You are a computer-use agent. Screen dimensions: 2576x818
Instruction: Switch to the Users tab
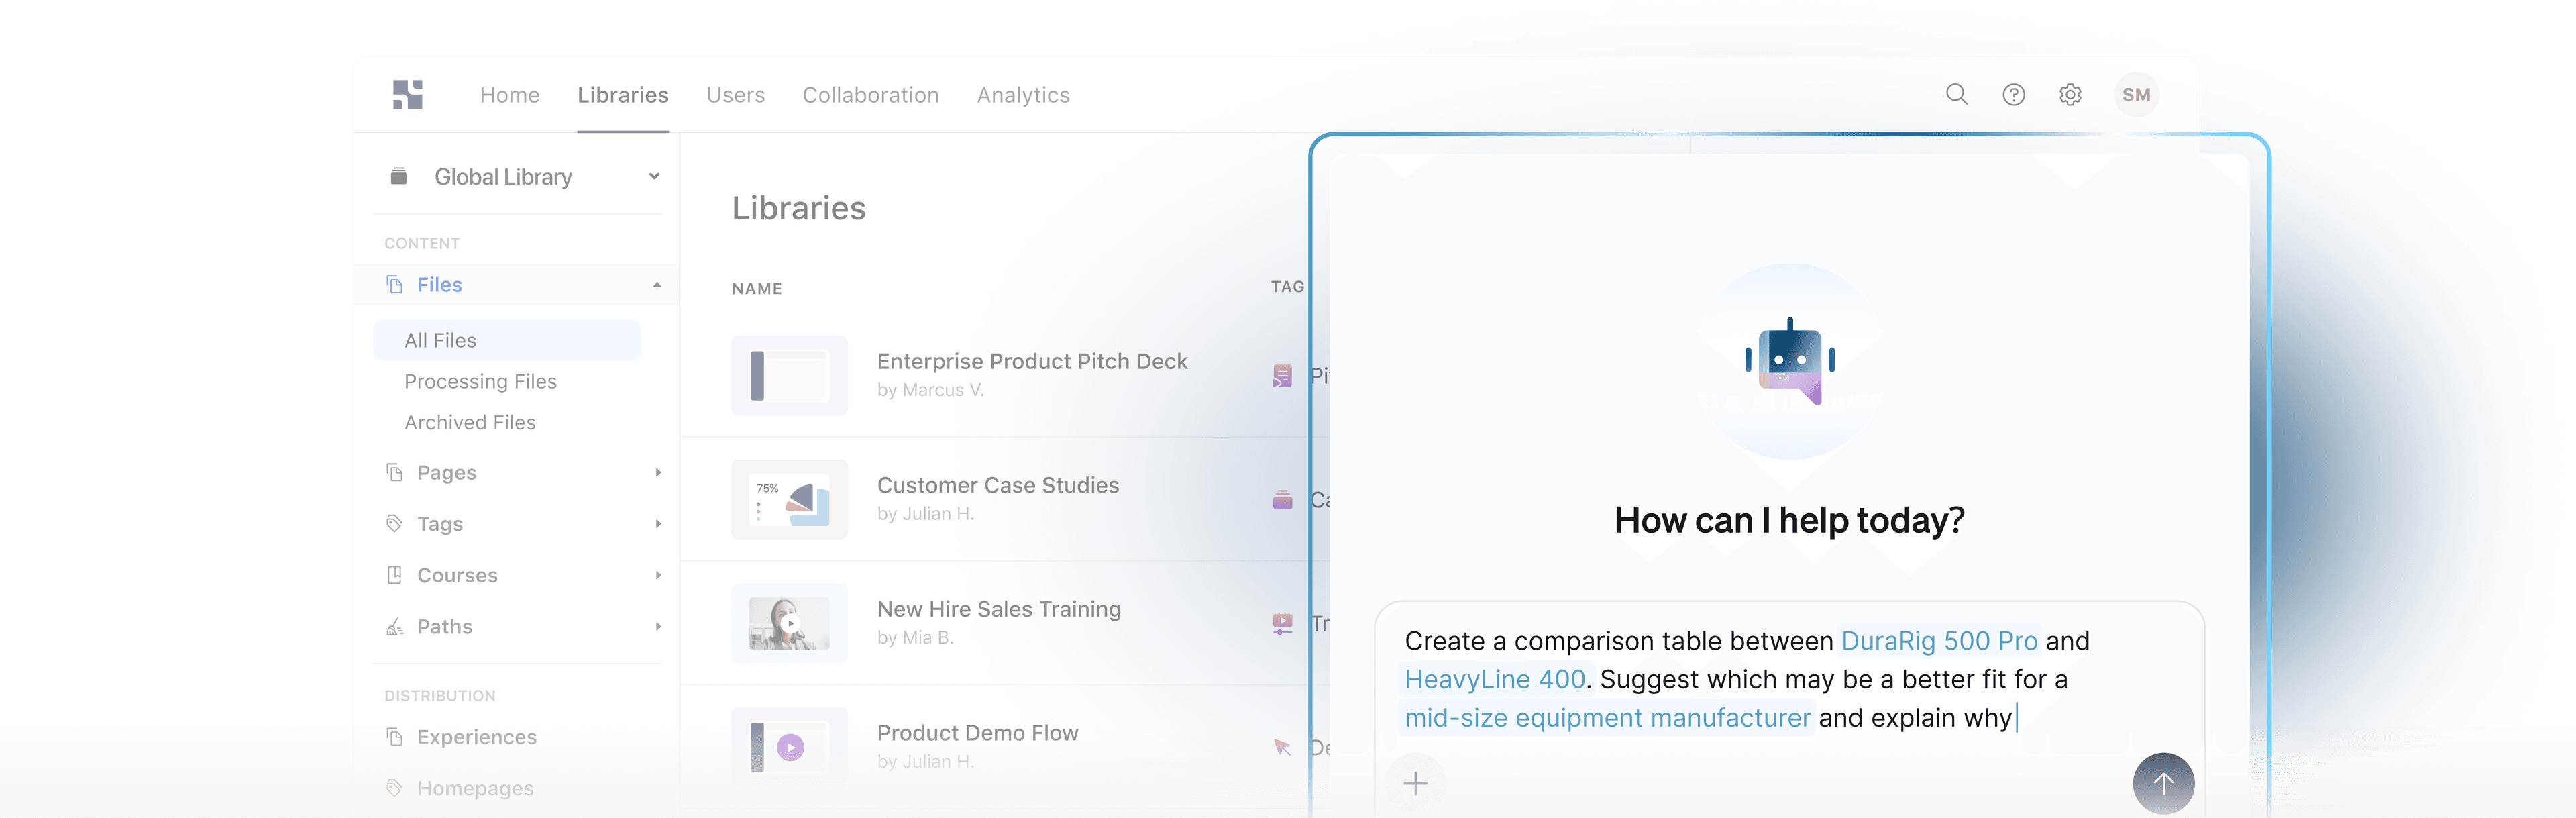[735, 95]
